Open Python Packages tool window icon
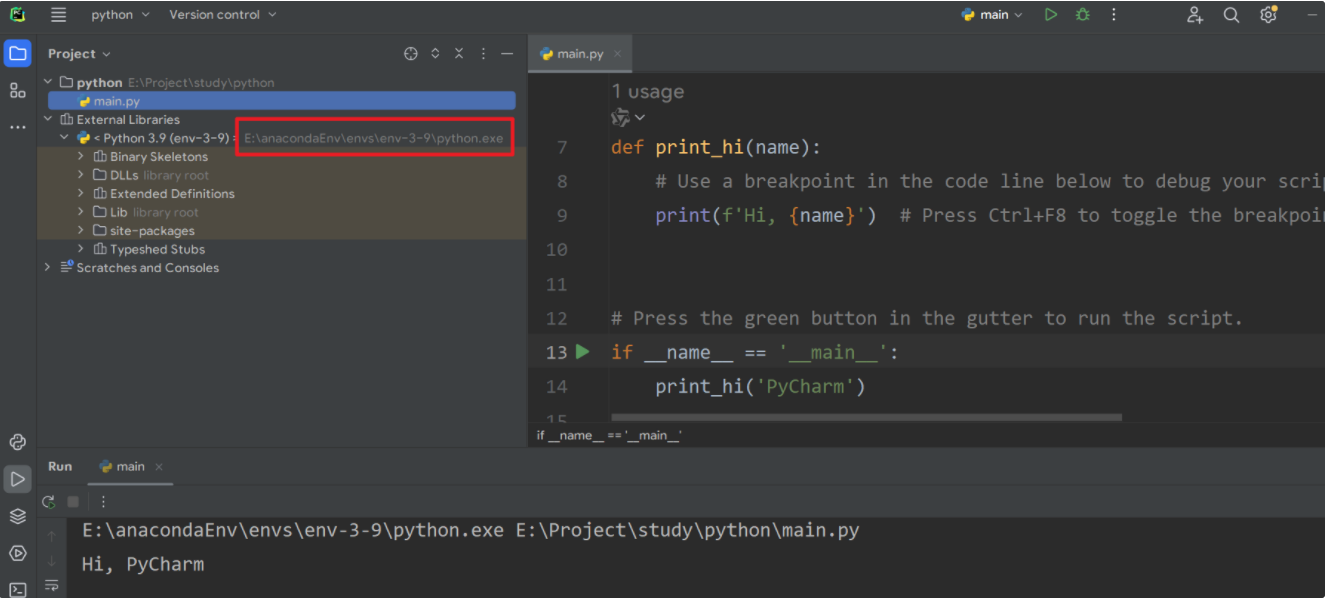 18,516
